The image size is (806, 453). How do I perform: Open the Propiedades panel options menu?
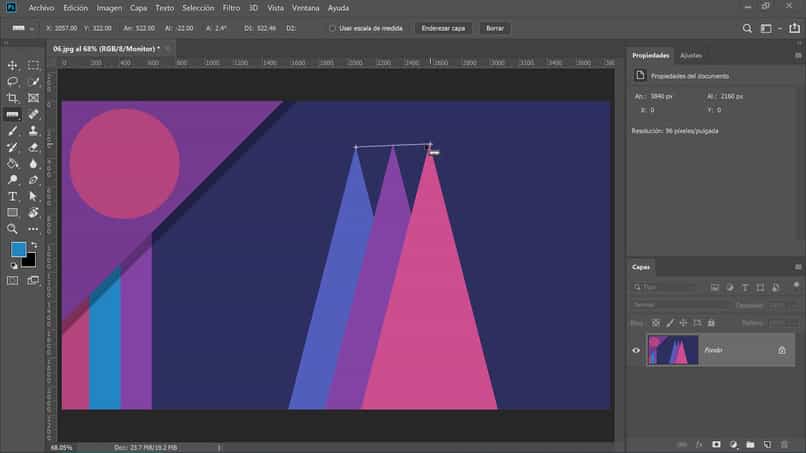[x=798, y=56]
